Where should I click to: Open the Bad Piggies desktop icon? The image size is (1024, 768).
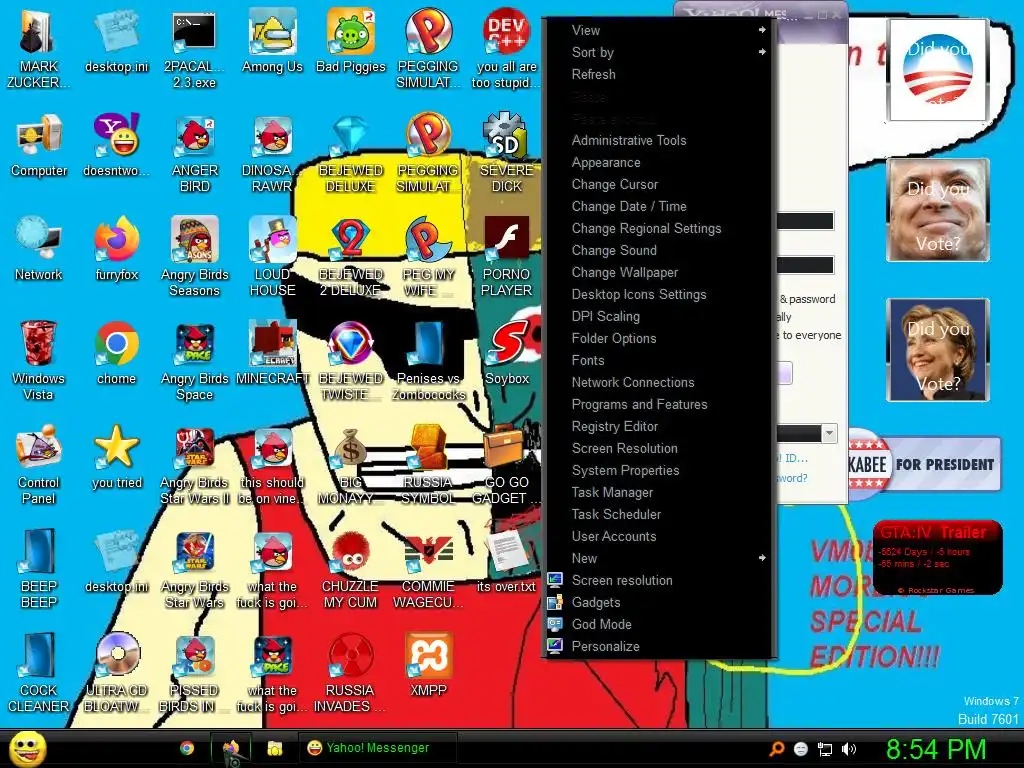tap(351, 40)
